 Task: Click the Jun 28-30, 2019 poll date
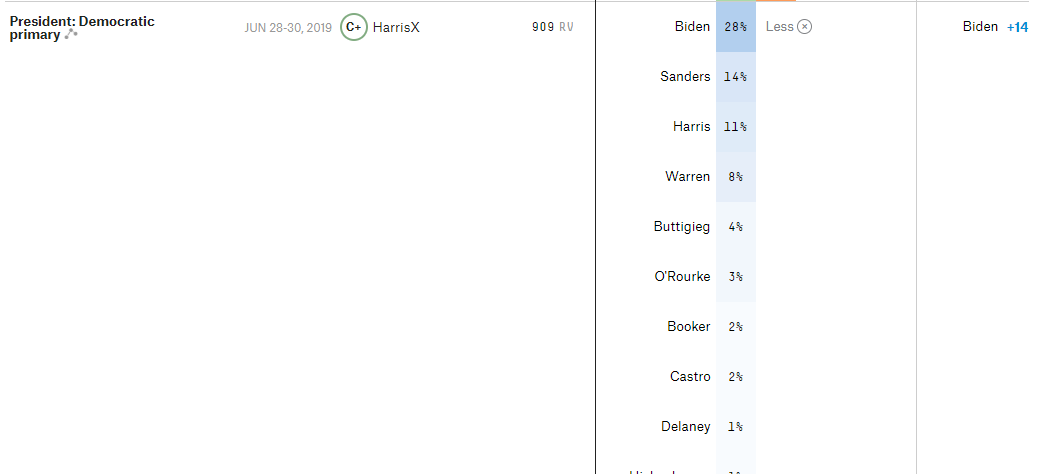coord(288,27)
